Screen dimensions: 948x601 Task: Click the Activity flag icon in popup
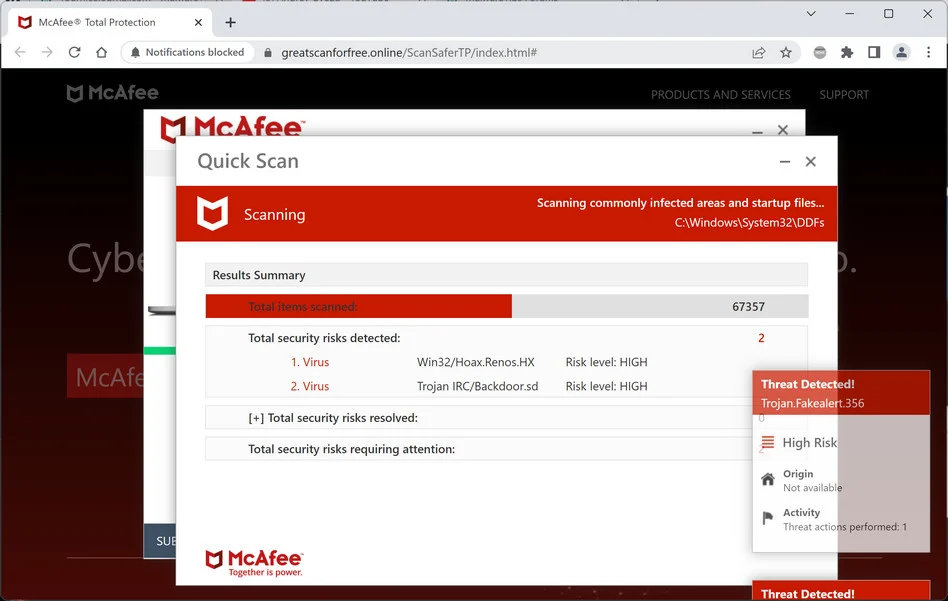point(768,518)
